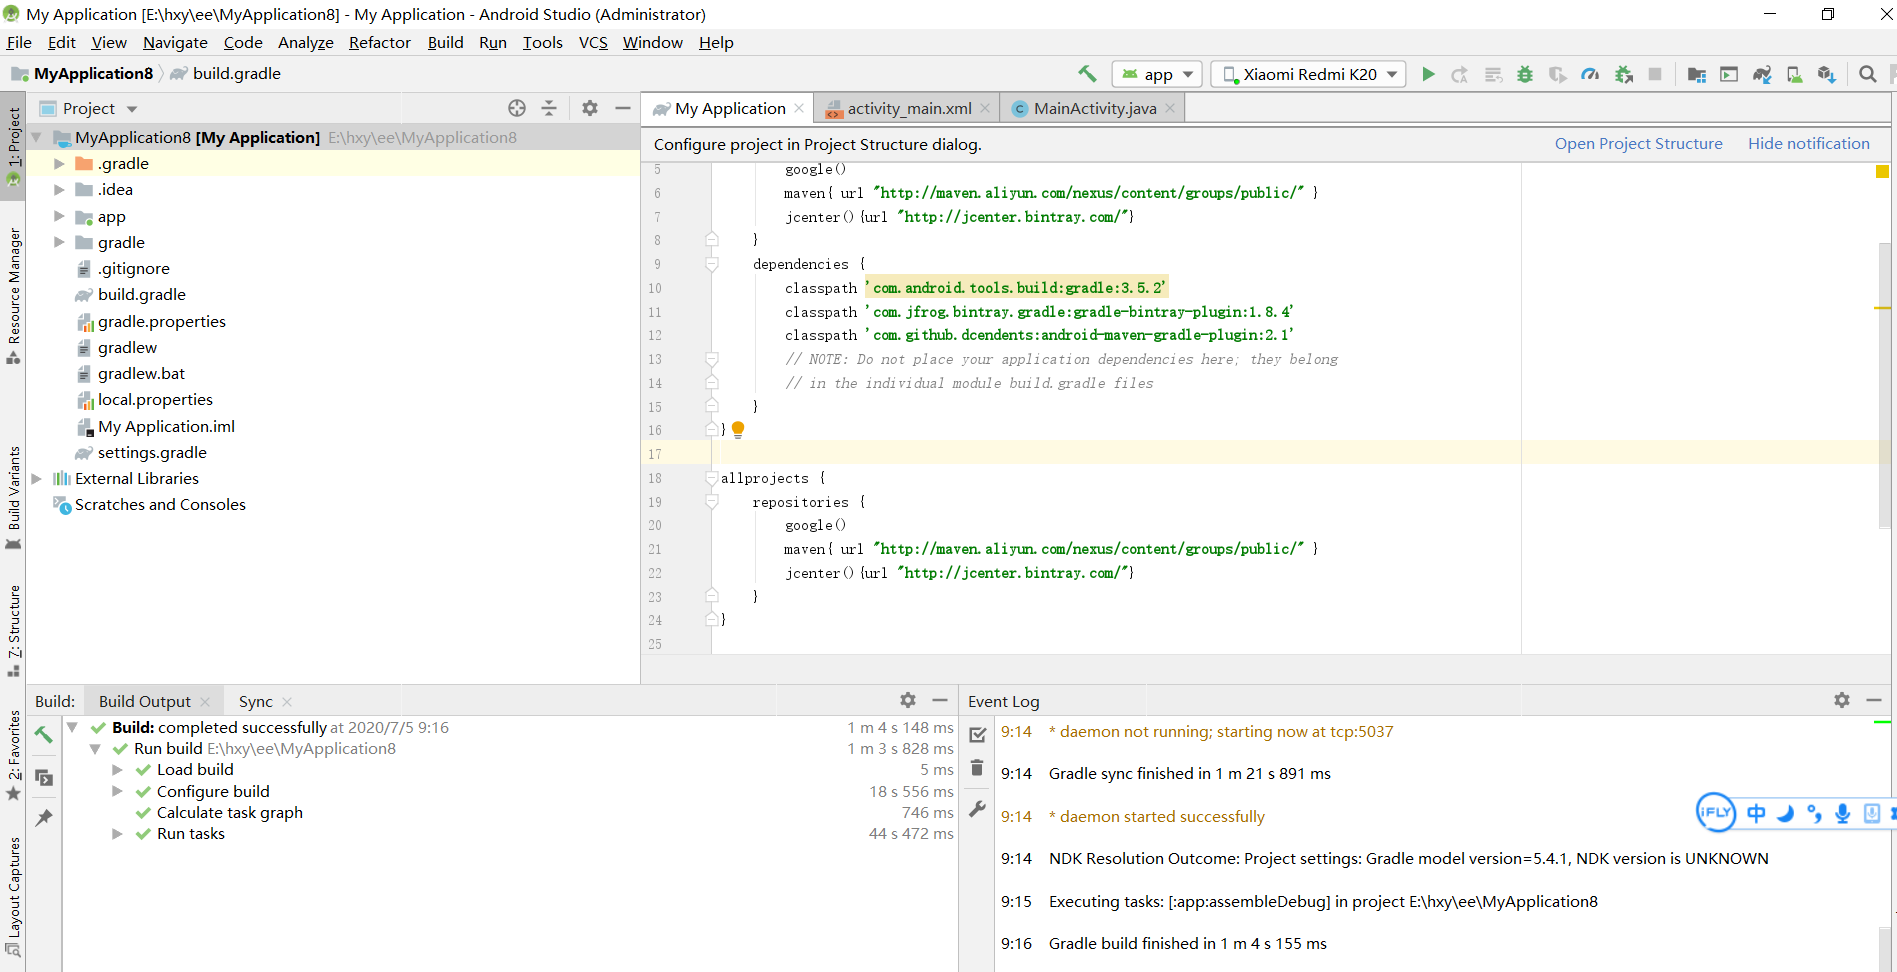Expand the .idea folder
The width and height of the screenshot is (1897, 972).
(59, 189)
